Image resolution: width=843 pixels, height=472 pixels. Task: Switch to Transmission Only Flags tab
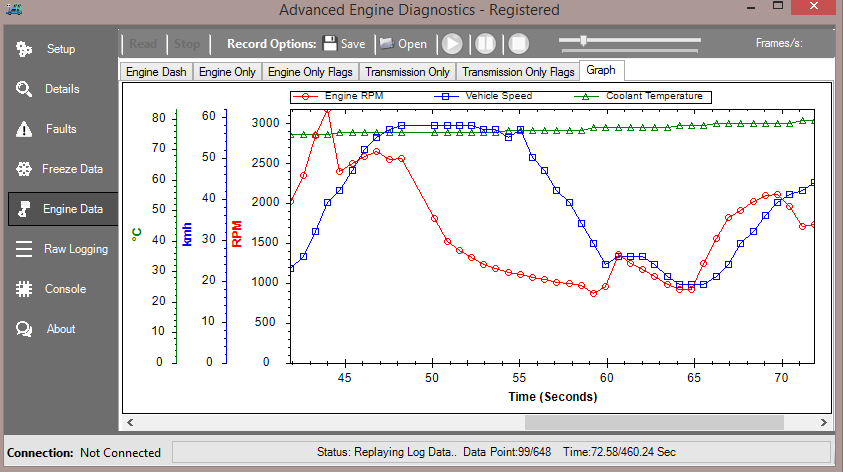[x=518, y=71]
